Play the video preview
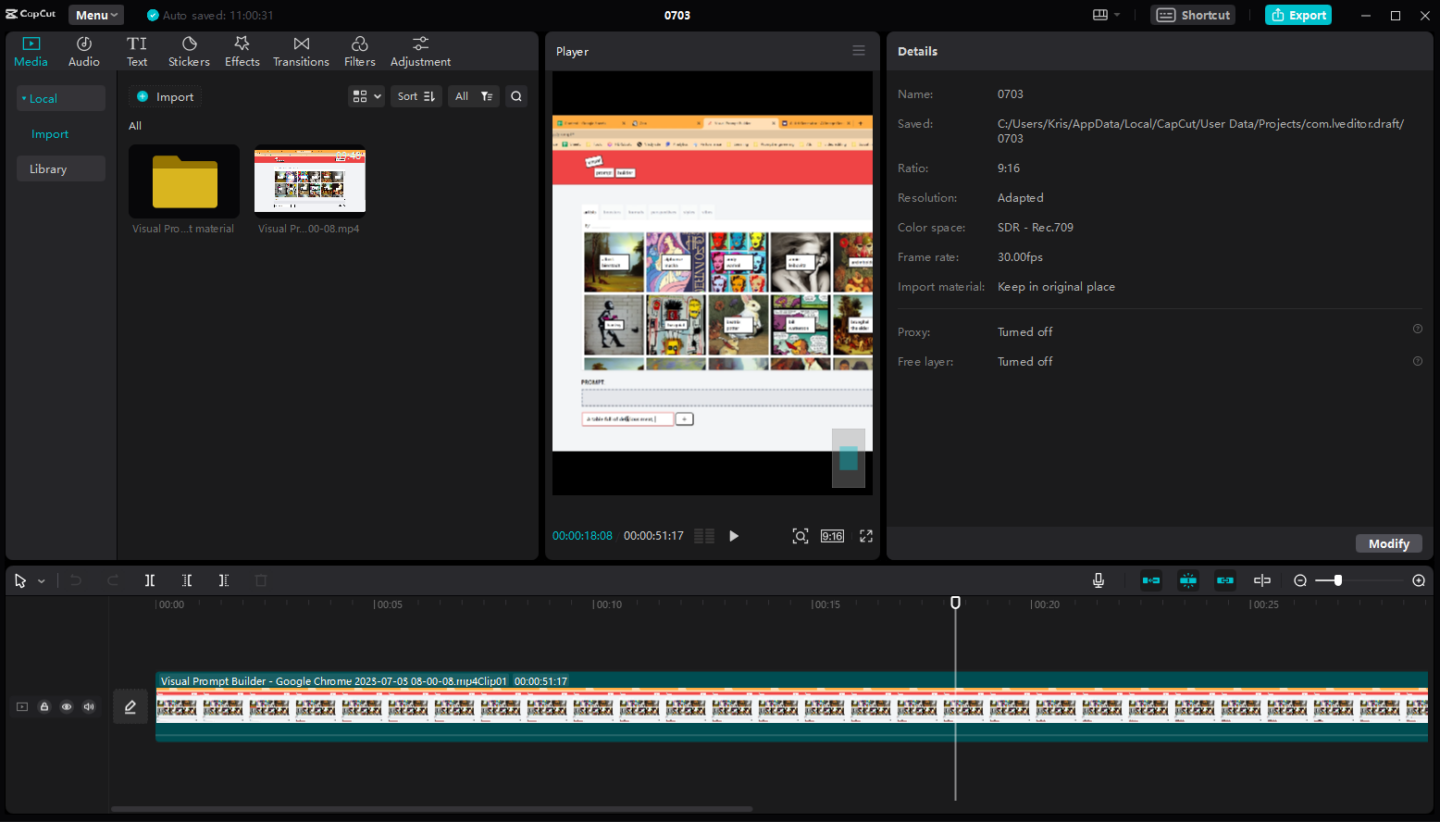The image size is (1440, 822). coord(733,536)
